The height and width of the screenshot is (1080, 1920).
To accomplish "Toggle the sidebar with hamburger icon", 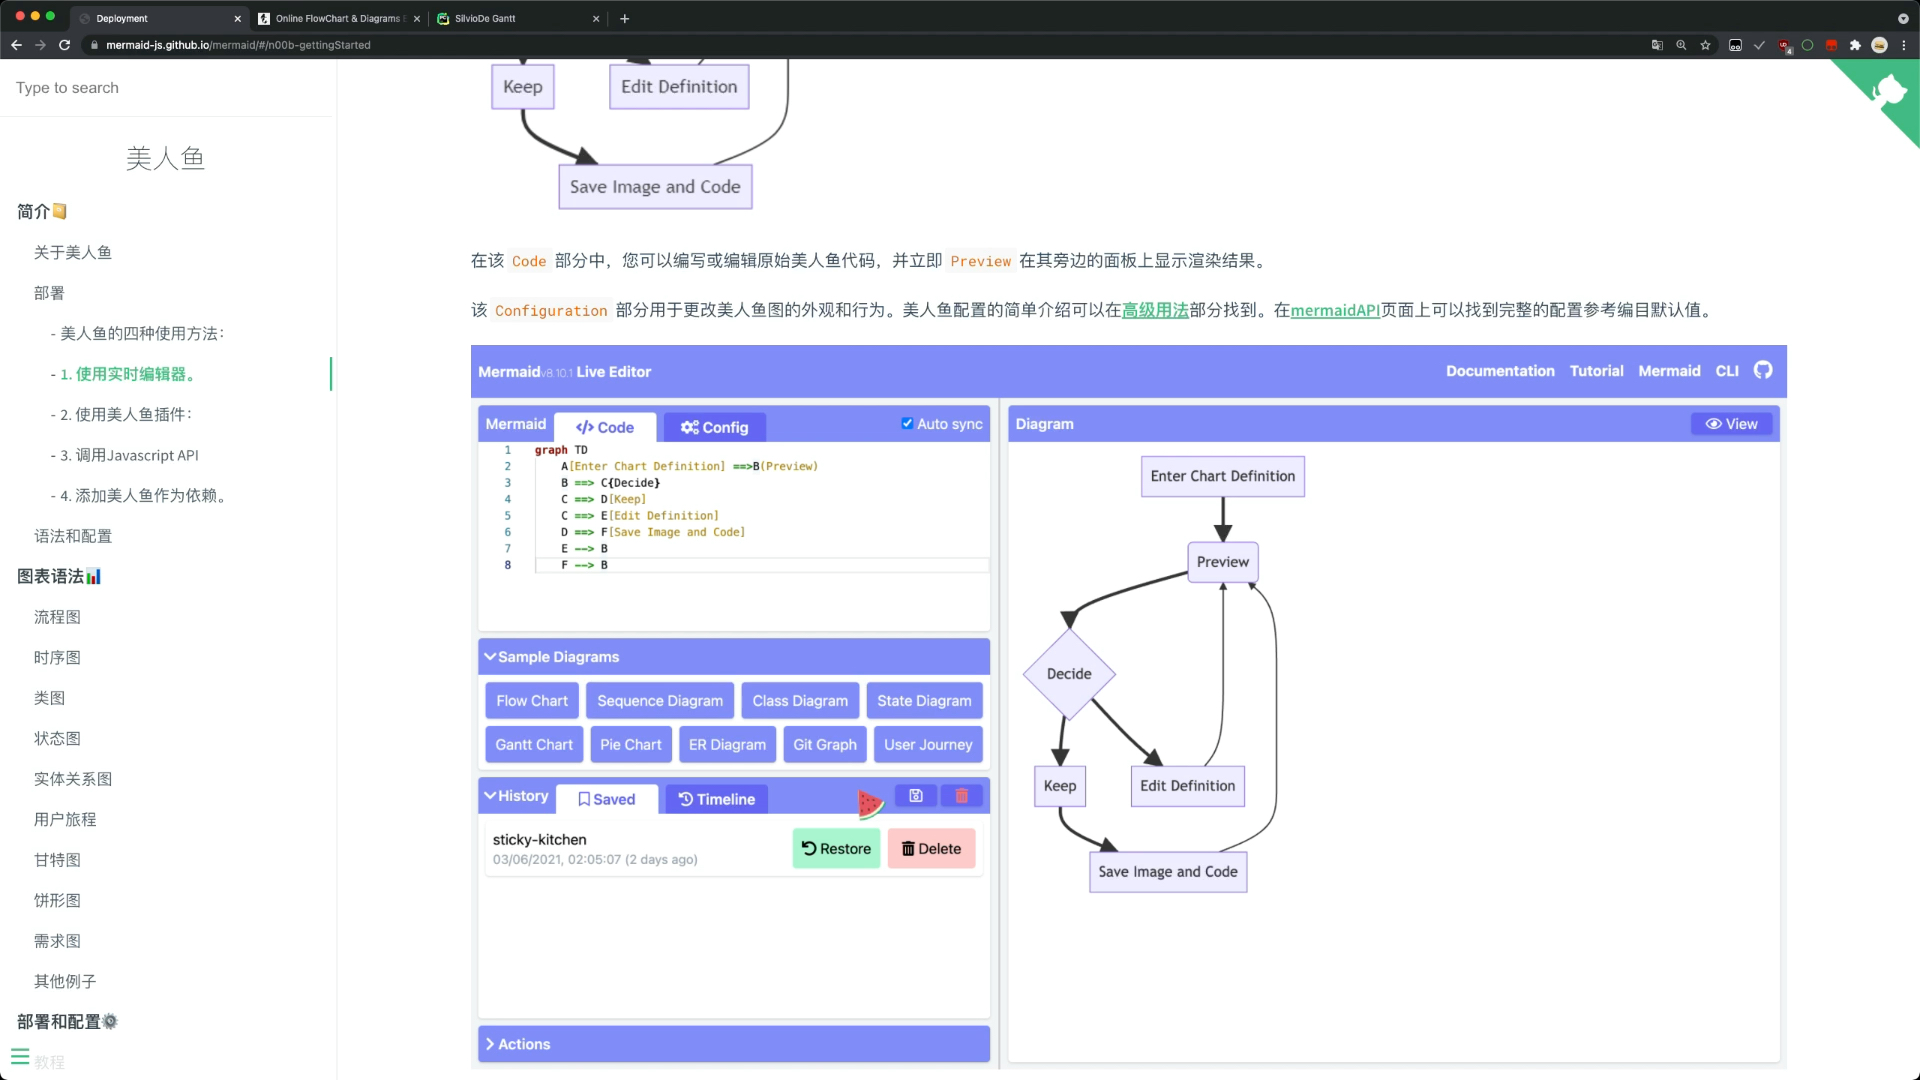I will pyautogui.click(x=20, y=1057).
